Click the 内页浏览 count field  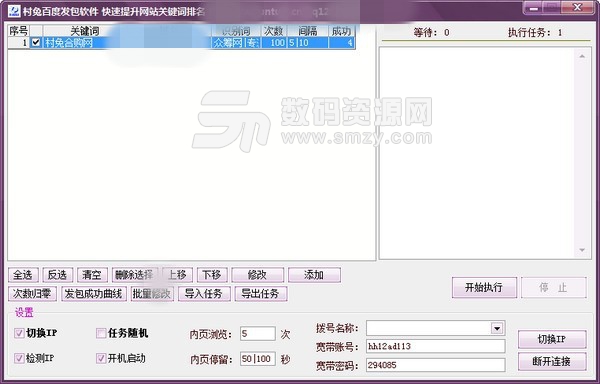click(x=258, y=334)
